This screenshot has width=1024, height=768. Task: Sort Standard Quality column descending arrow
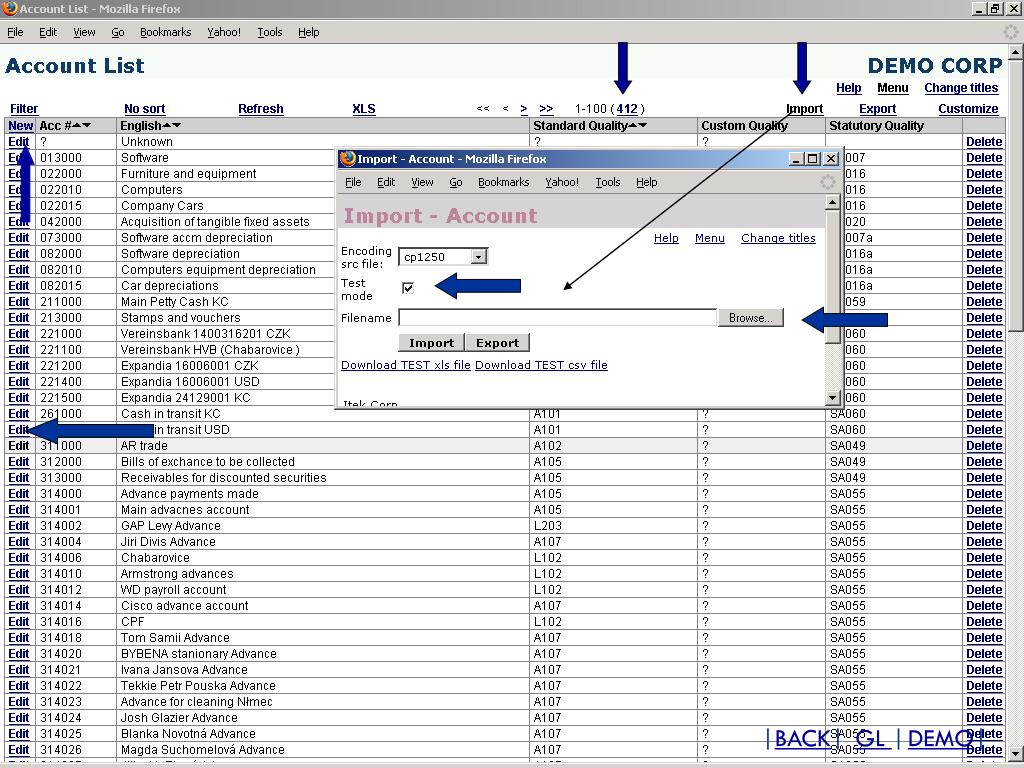[x=643, y=125]
